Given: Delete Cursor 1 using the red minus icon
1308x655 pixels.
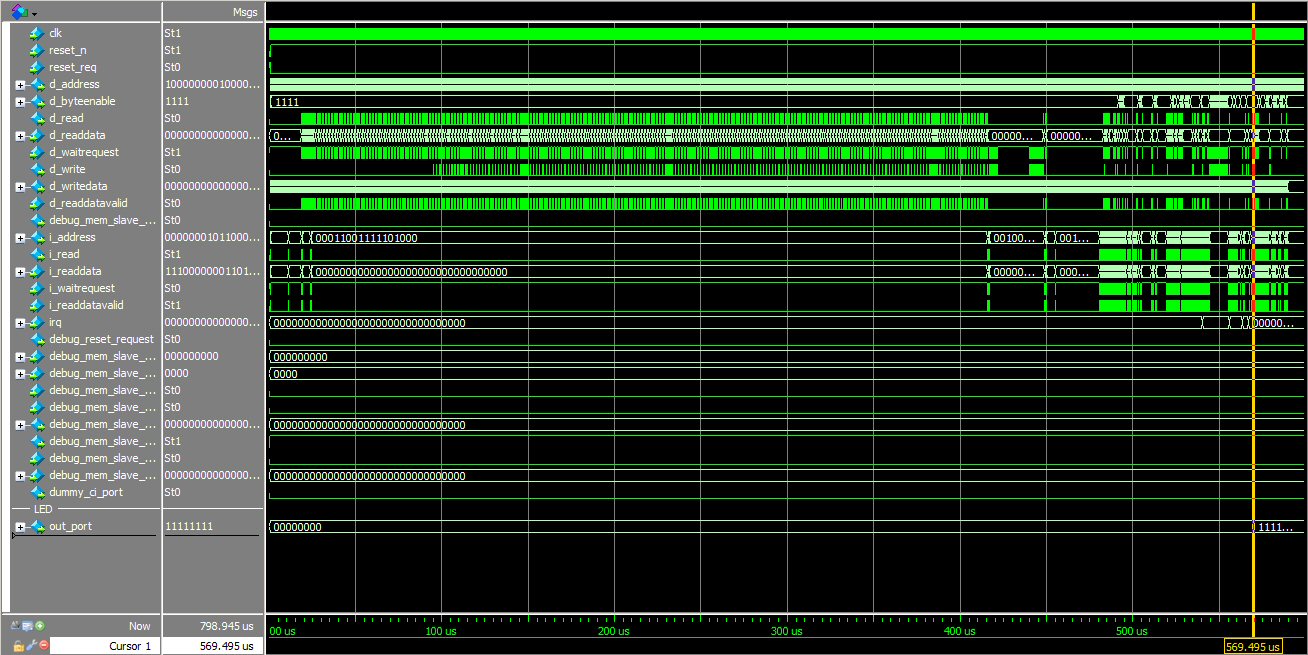Looking at the screenshot, I should pos(43,646).
